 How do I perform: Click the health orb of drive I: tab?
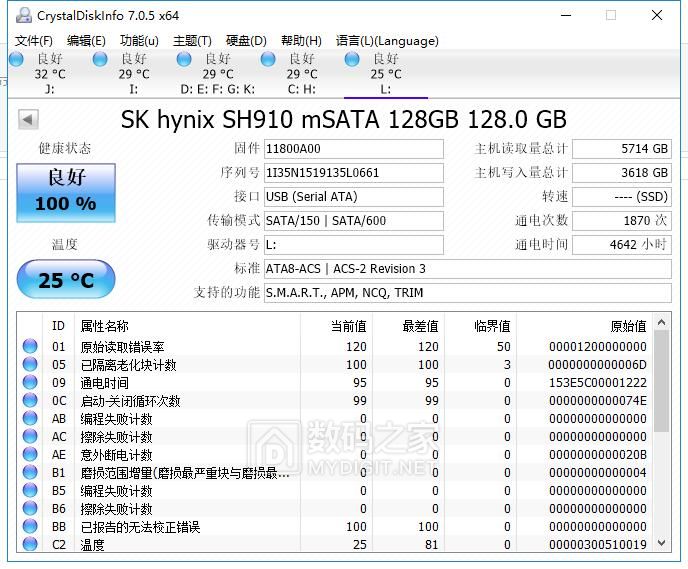click(x=100, y=59)
